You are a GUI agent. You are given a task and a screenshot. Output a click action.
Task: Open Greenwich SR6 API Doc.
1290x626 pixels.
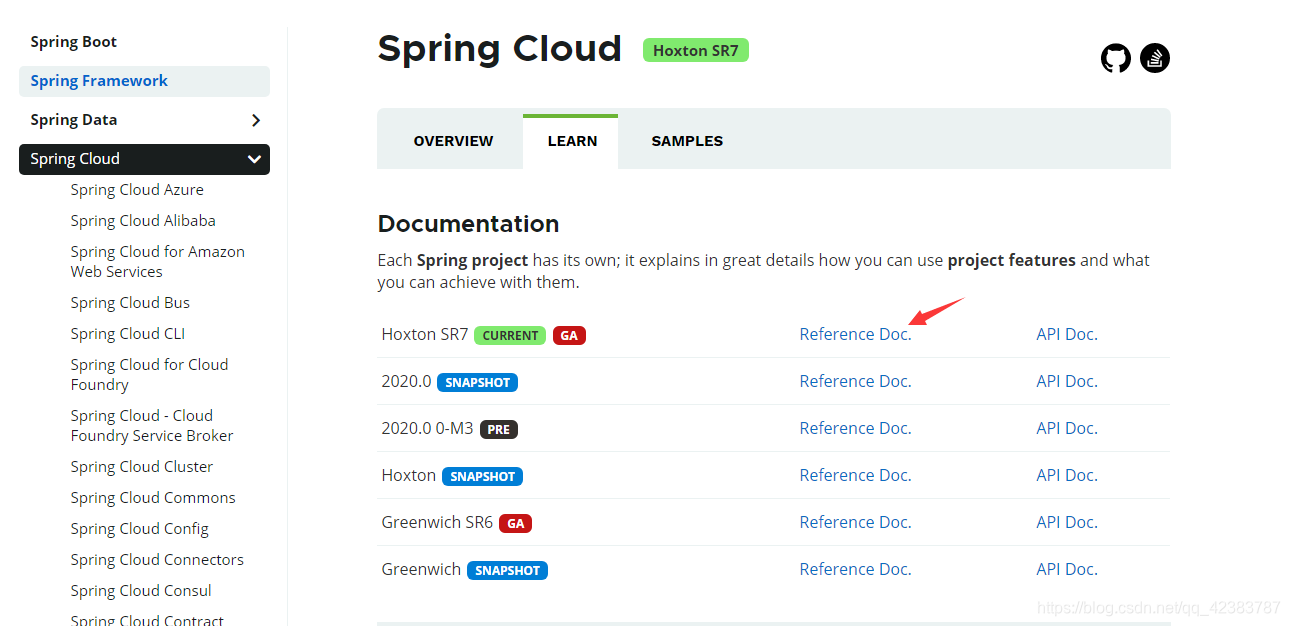click(x=1067, y=522)
